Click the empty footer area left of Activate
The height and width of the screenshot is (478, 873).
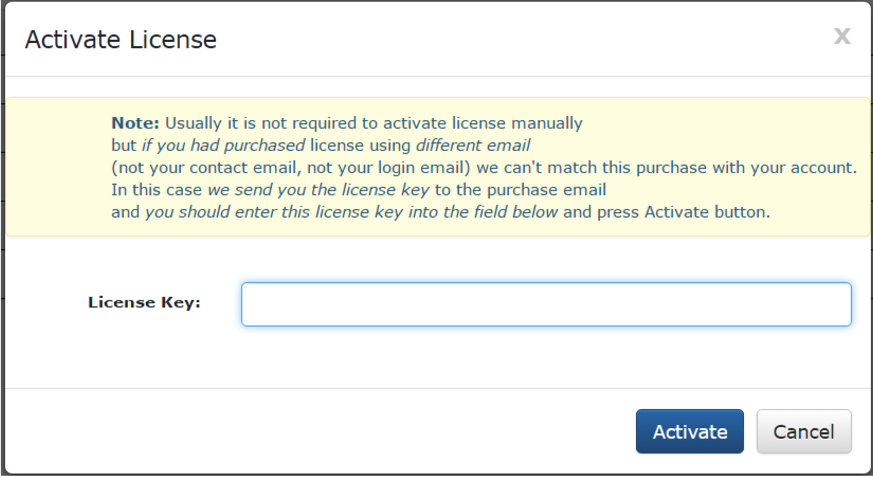[x=300, y=431]
